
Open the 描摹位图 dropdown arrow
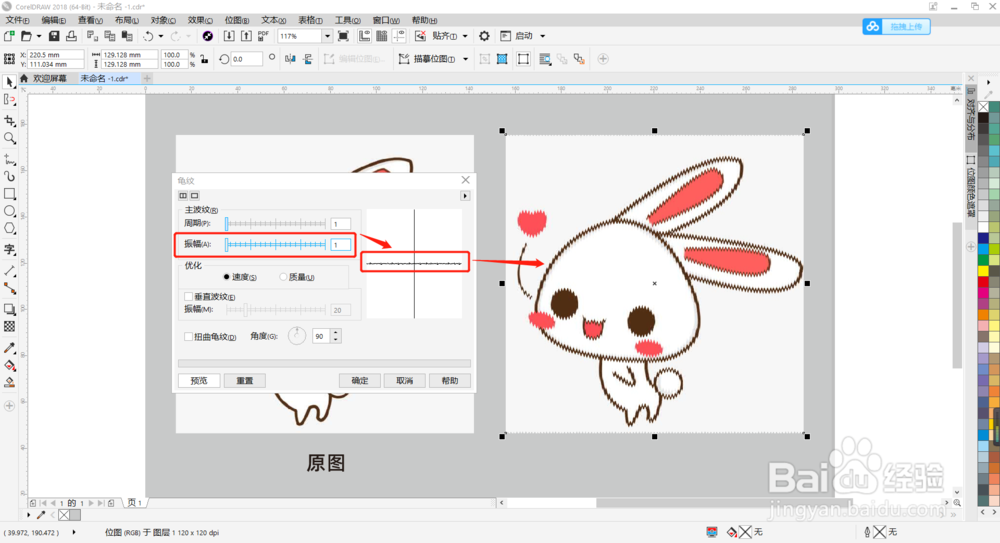466,59
